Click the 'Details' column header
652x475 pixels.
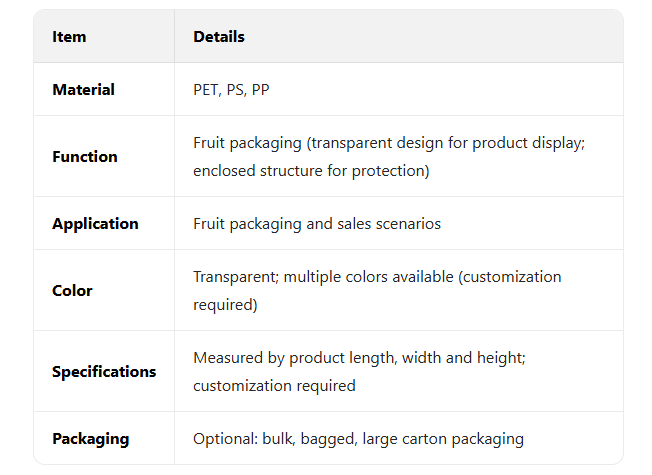pos(219,37)
